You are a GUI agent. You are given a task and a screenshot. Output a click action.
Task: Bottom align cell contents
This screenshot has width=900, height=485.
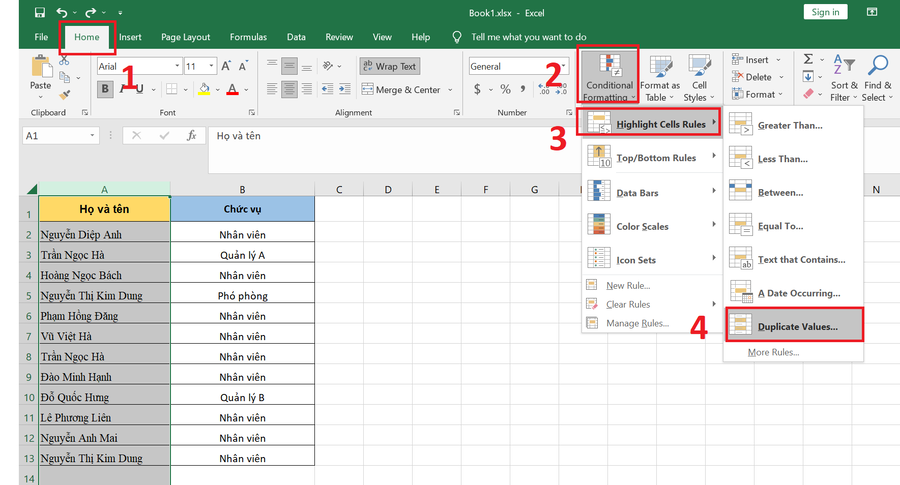click(x=307, y=66)
